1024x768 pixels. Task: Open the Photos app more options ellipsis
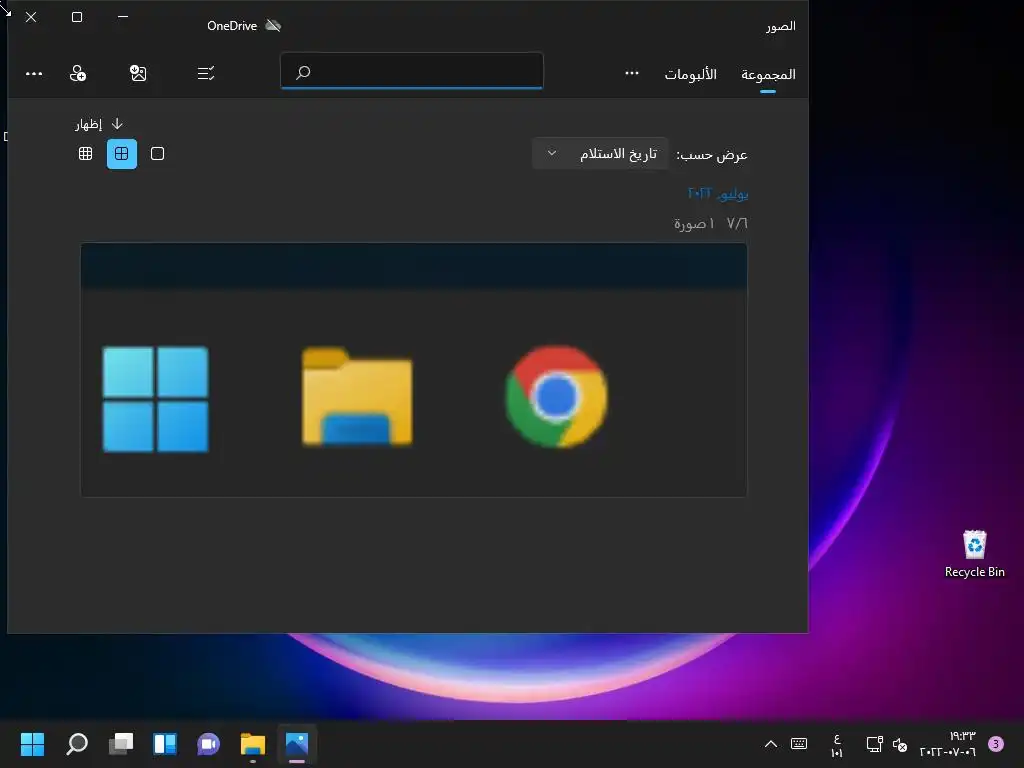(x=34, y=74)
